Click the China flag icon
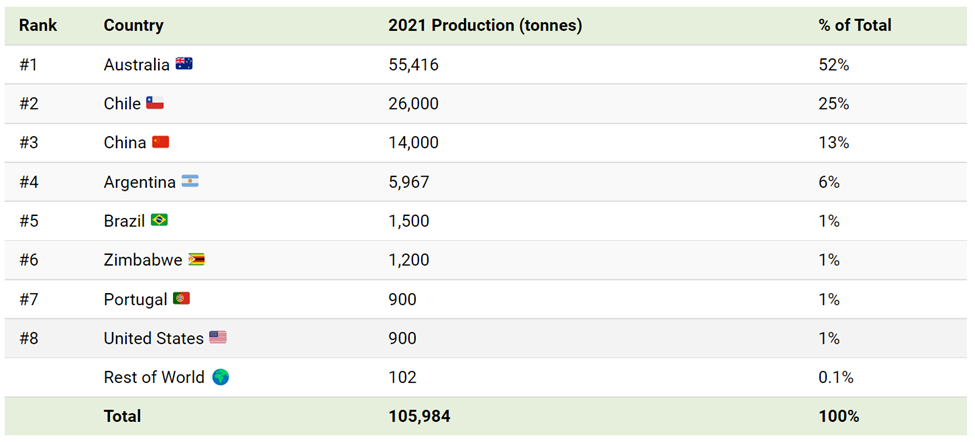Screen dimensions: 975x442 tap(161, 142)
